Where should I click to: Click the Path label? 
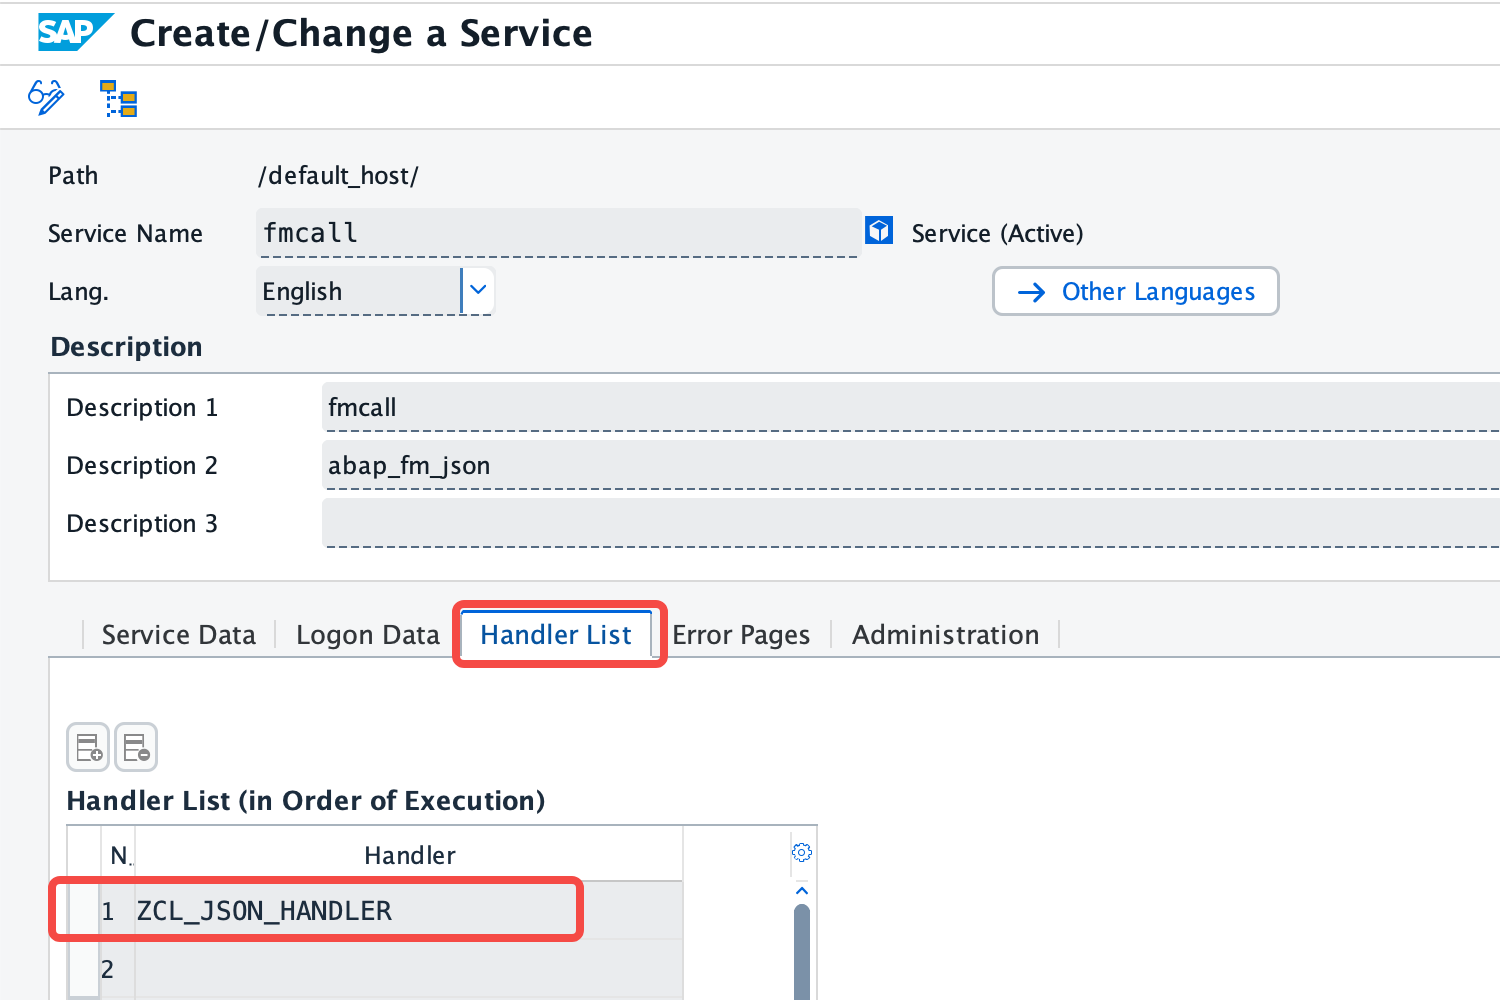73,175
